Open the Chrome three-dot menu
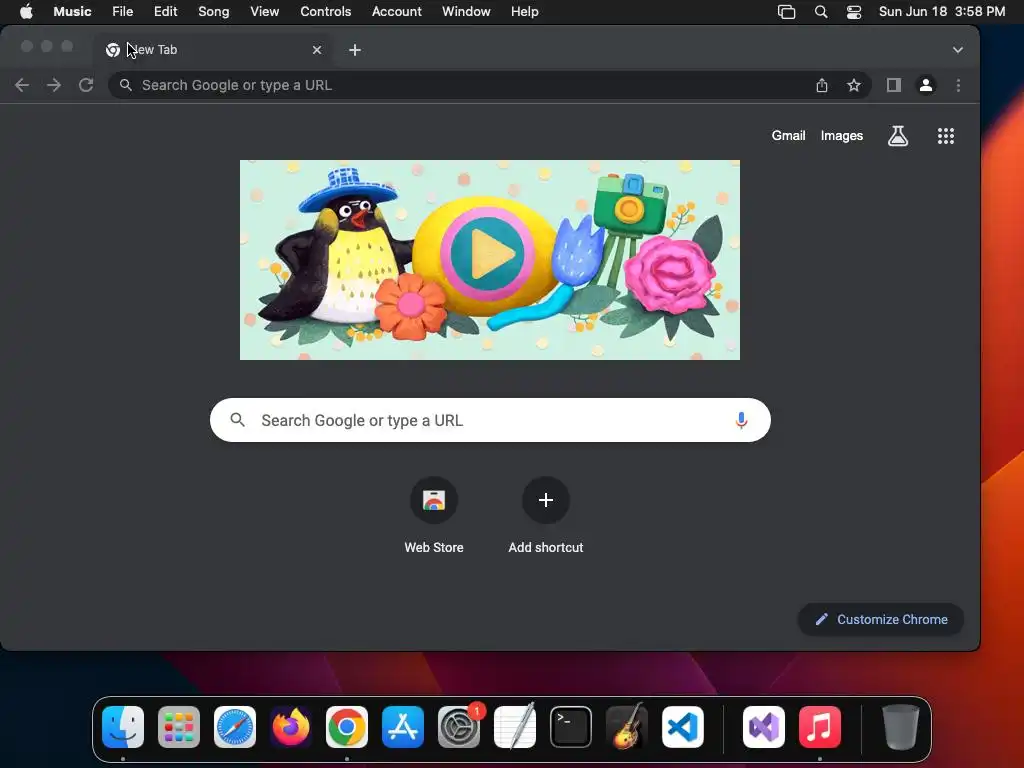 tap(958, 85)
